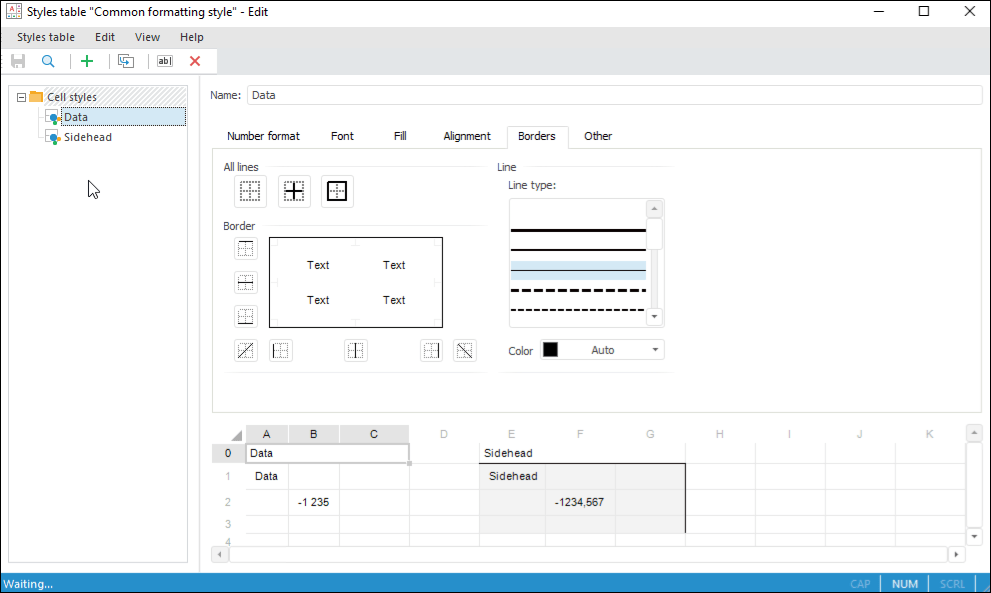Open the line Color dropdown
This screenshot has height=593, width=991.
point(602,350)
